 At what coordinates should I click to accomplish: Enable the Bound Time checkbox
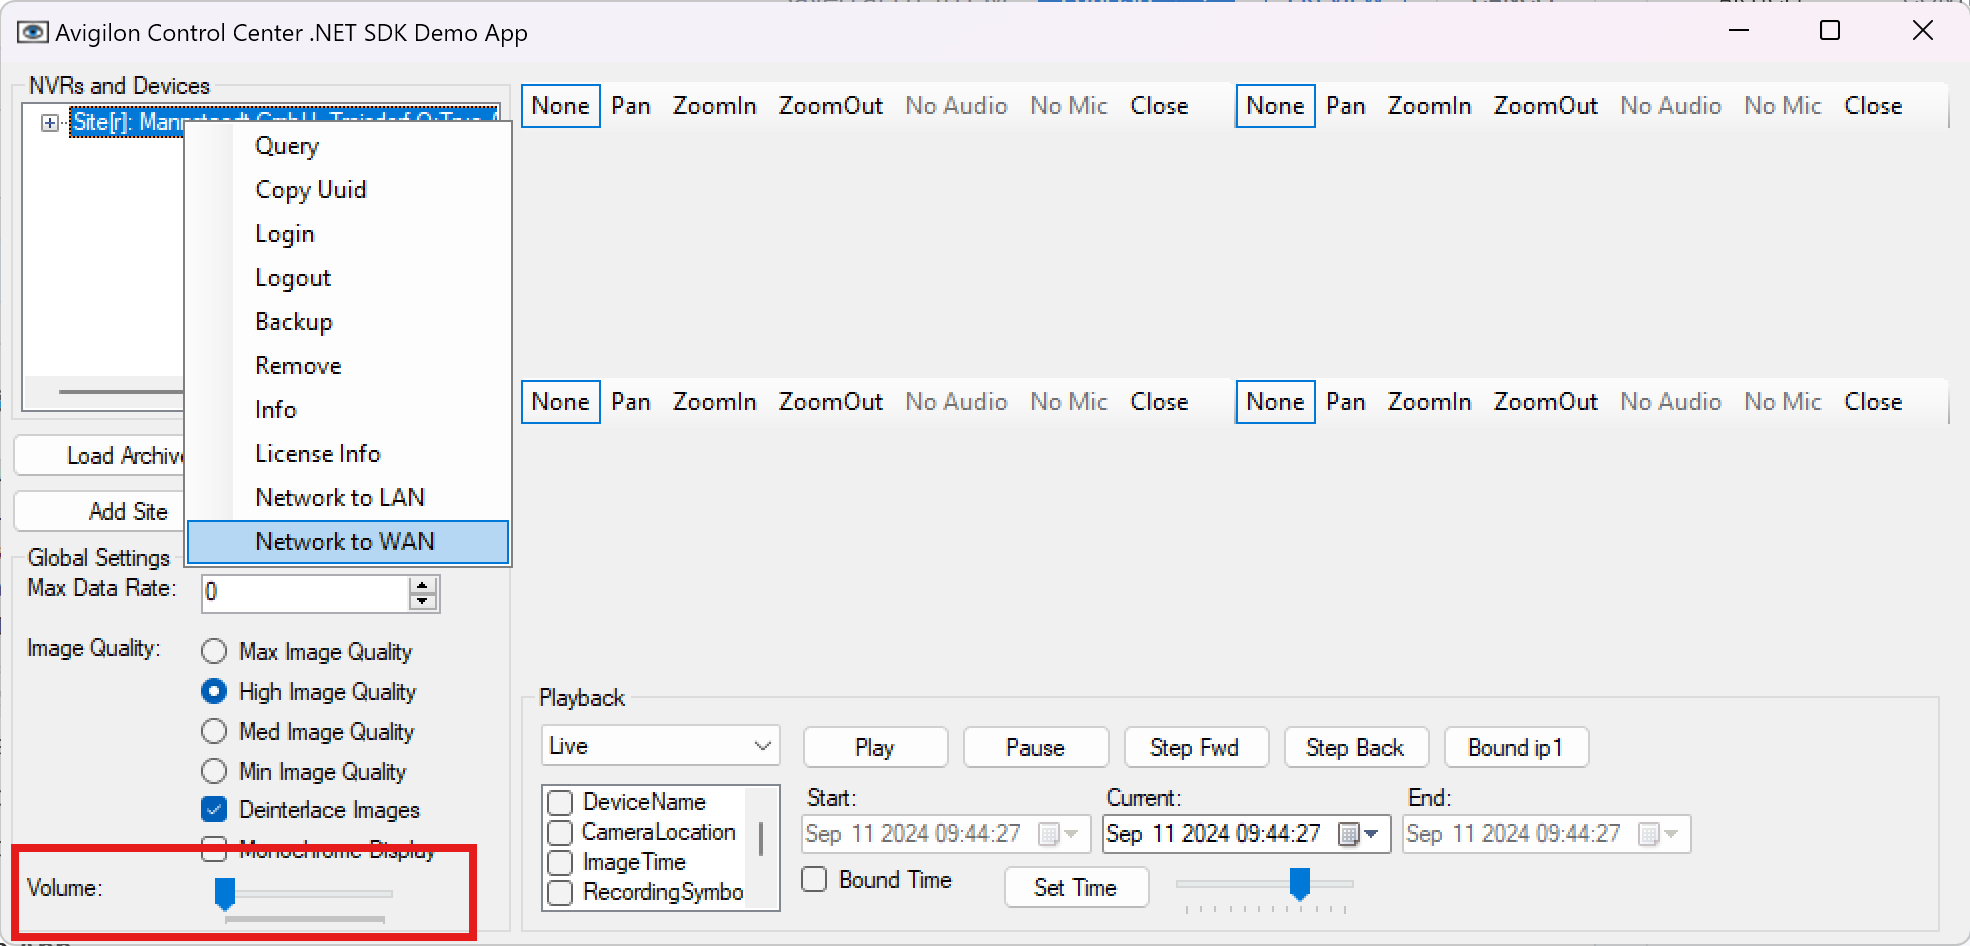[814, 880]
